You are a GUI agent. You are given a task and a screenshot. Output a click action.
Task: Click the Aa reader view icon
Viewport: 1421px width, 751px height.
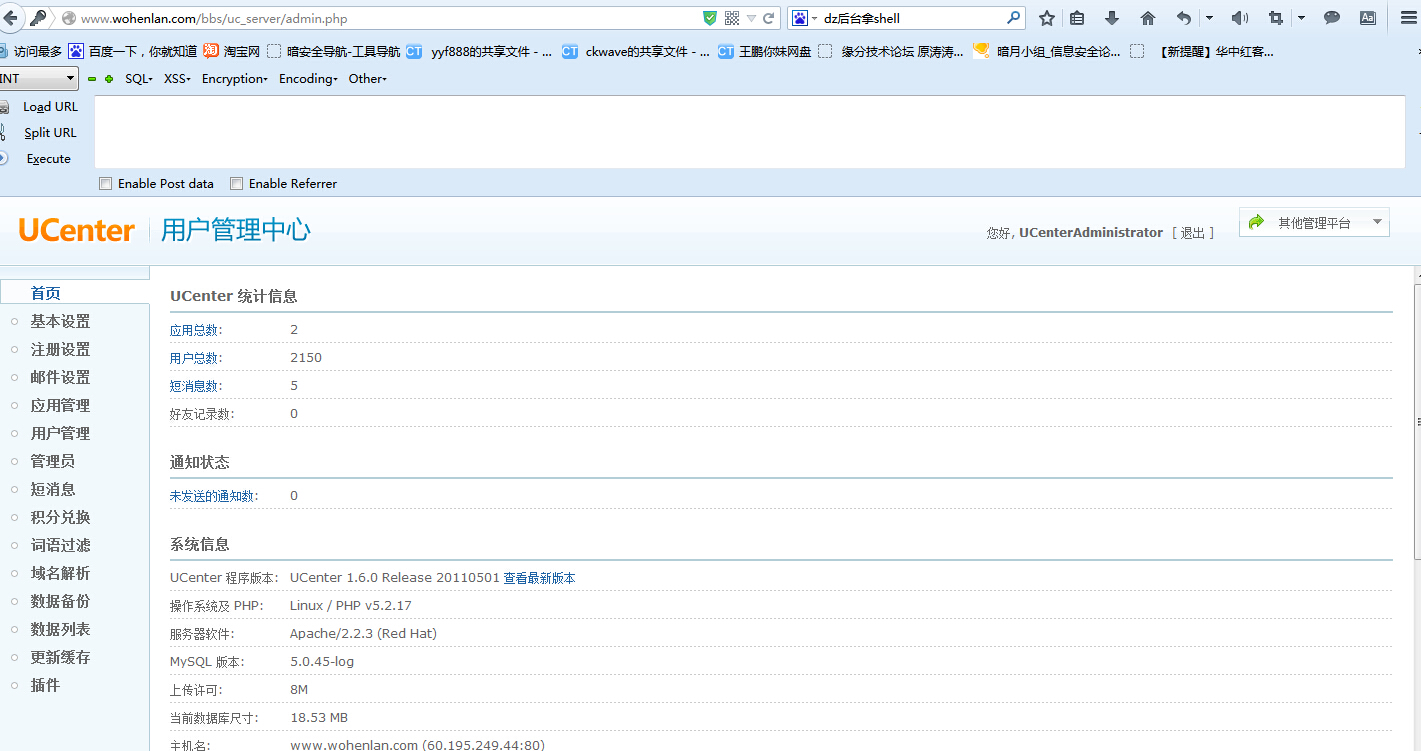click(1367, 18)
